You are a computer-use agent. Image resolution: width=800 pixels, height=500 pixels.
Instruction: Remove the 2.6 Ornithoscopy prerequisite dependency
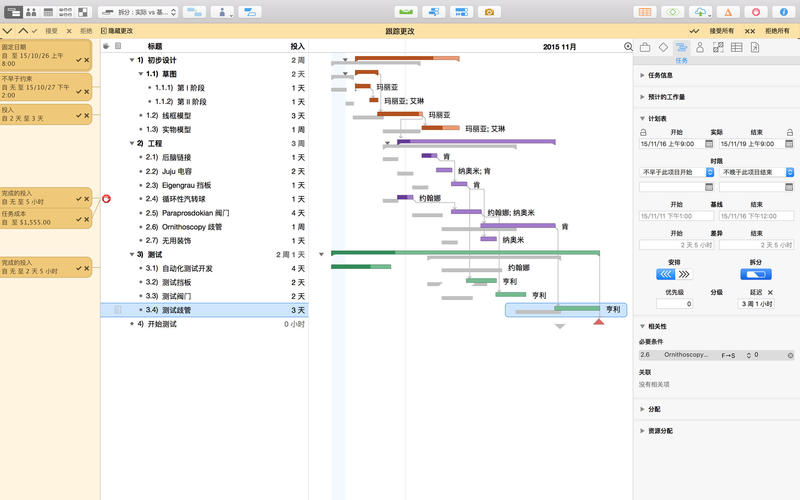pos(790,355)
